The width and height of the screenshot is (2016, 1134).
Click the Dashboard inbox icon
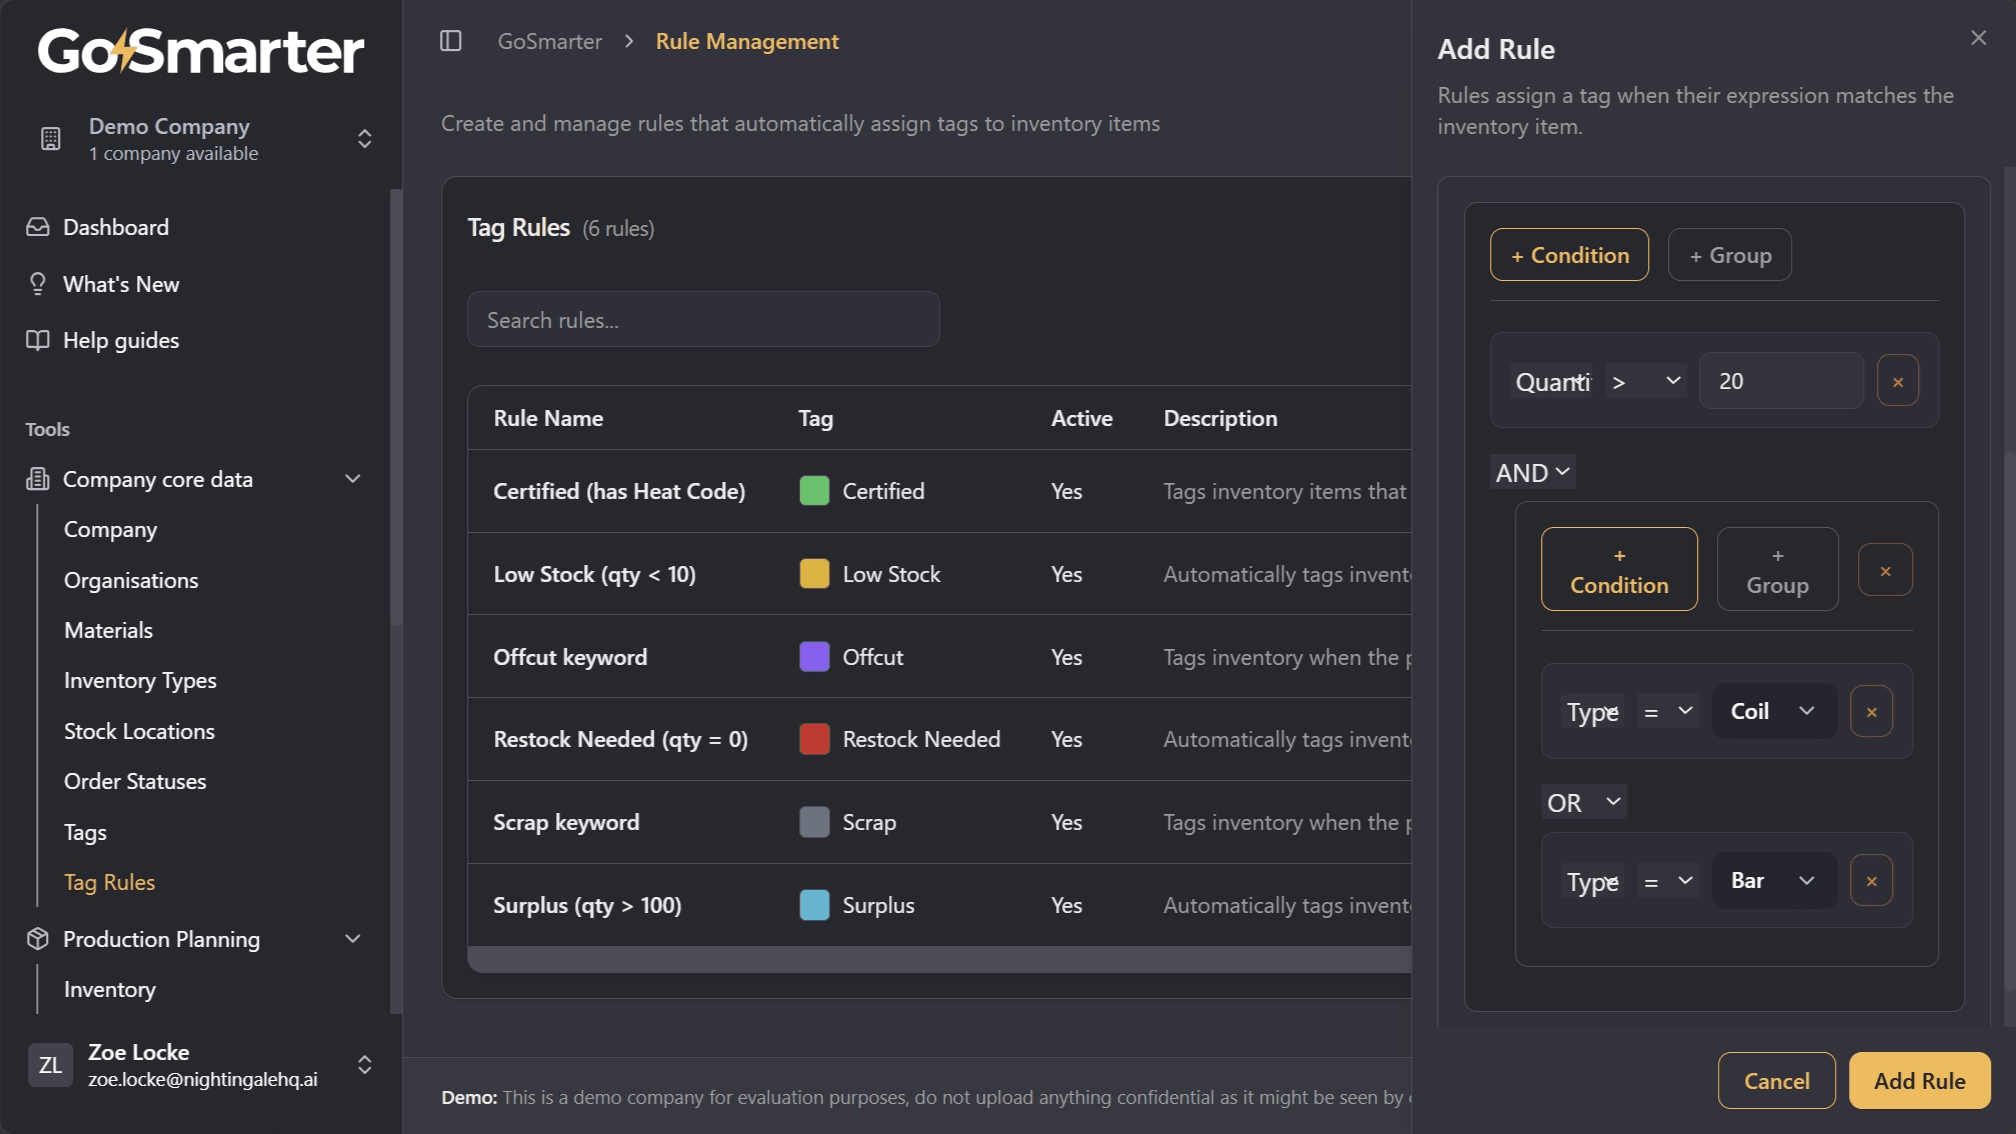[38, 227]
